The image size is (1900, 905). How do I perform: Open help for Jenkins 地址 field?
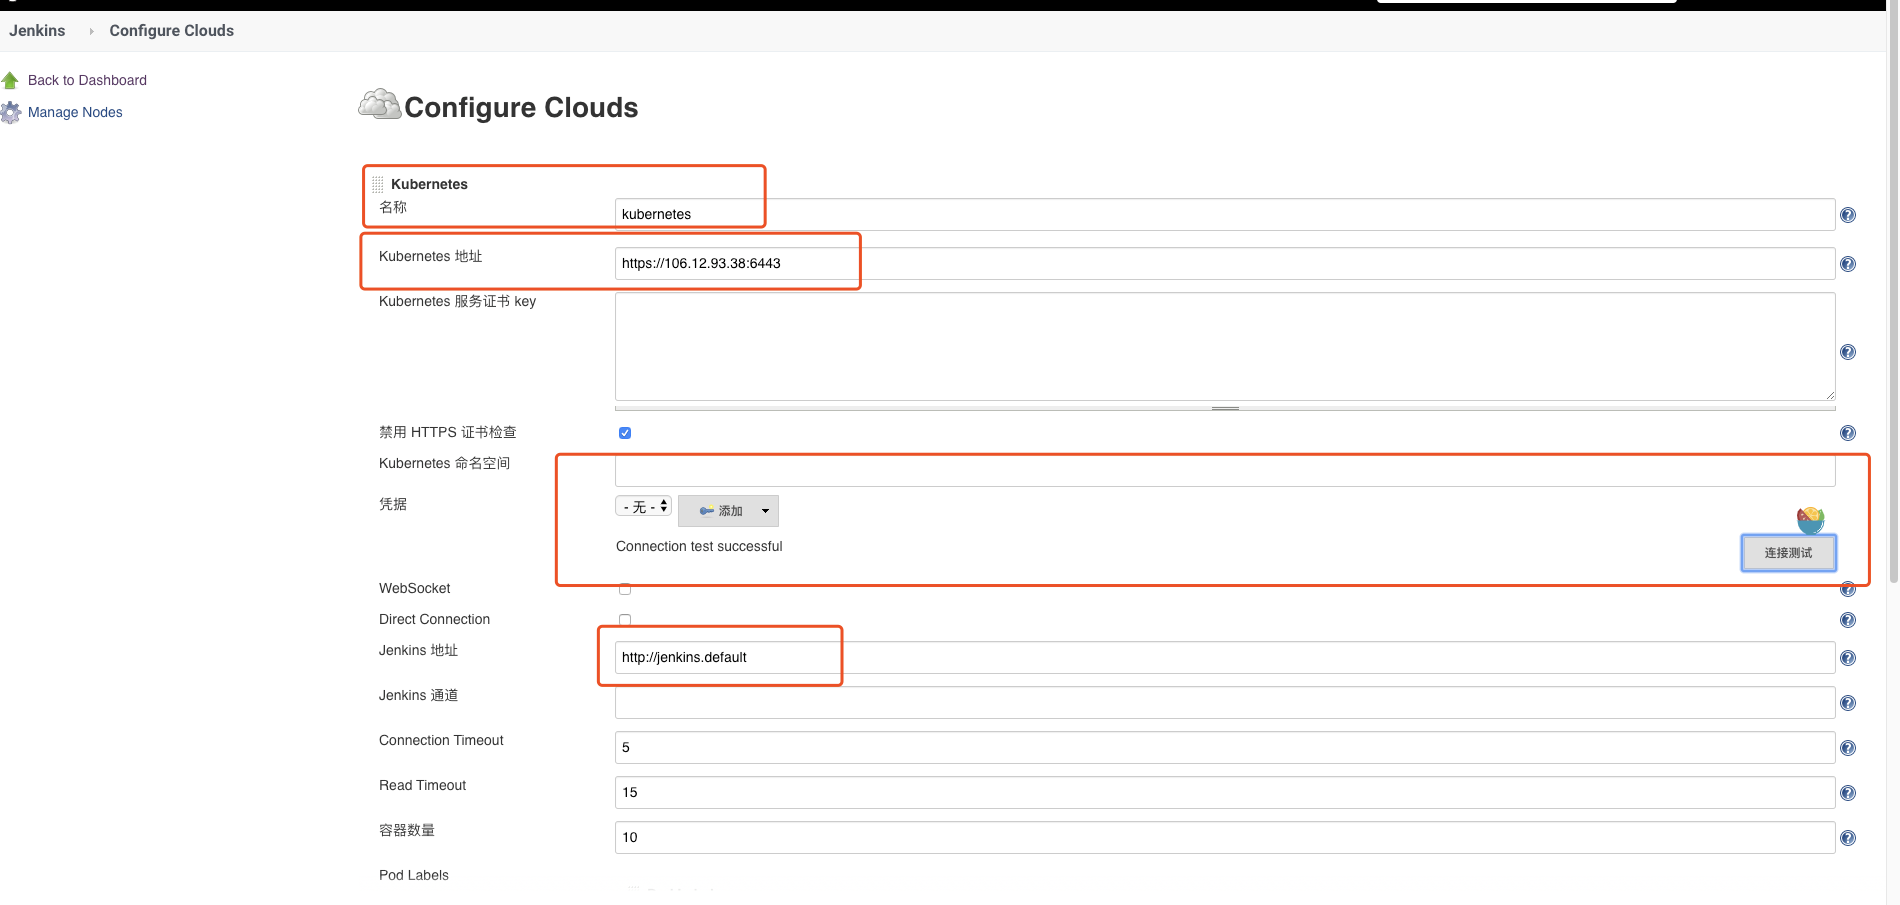tap(1848, 658)
